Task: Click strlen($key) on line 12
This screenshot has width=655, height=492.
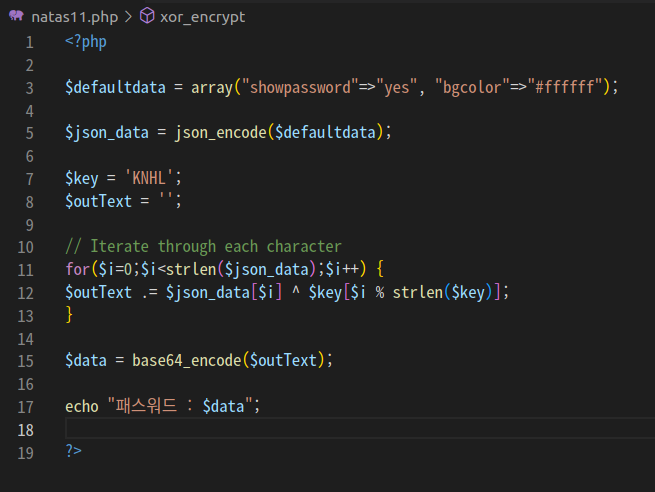Action: click(443, 292)
